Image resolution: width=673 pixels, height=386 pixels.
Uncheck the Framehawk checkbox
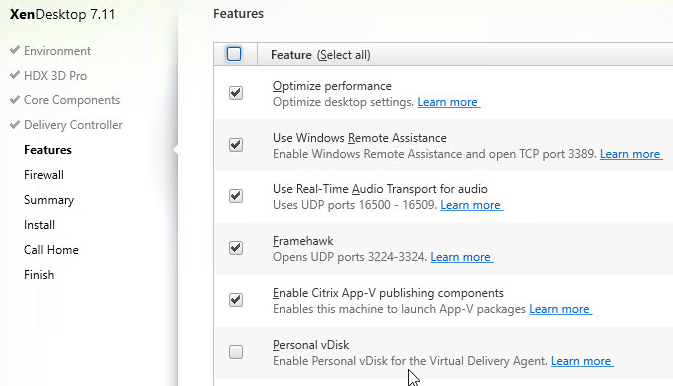click(236, 248)
